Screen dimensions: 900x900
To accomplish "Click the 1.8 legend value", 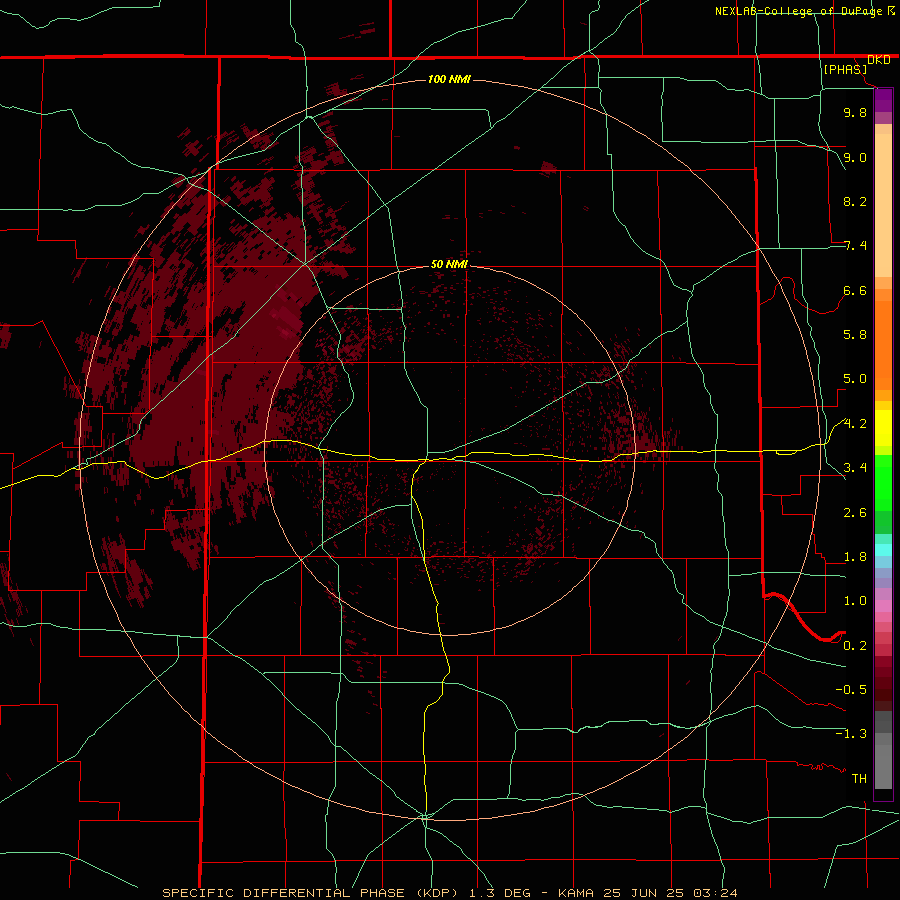I will [x=855, y=557].
